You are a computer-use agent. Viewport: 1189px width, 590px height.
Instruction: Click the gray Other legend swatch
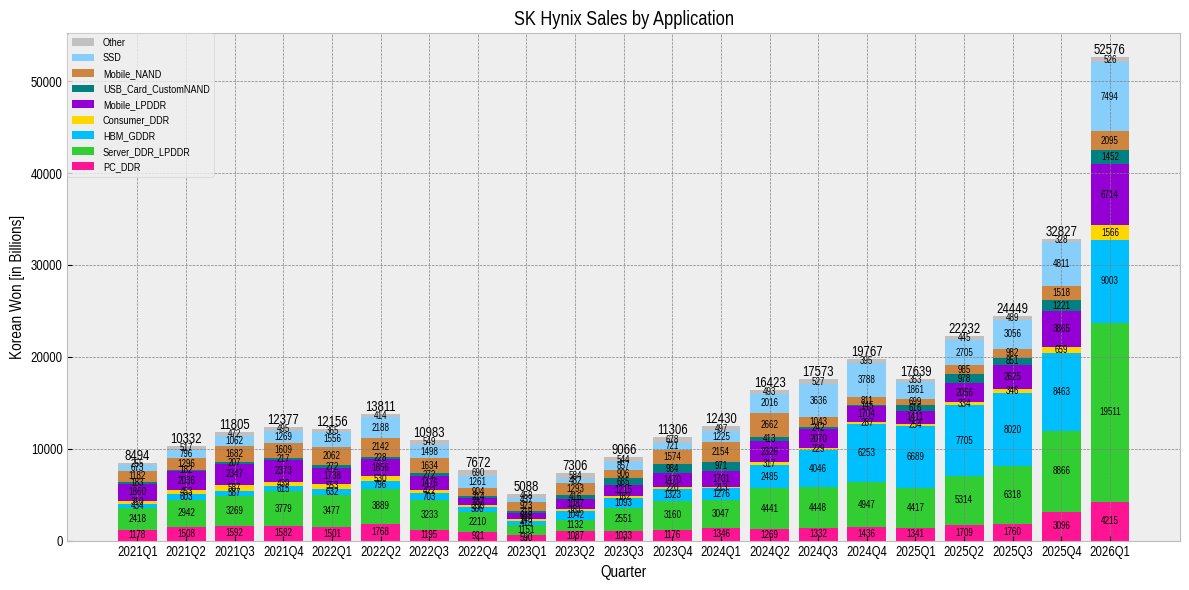click(82, 42)
